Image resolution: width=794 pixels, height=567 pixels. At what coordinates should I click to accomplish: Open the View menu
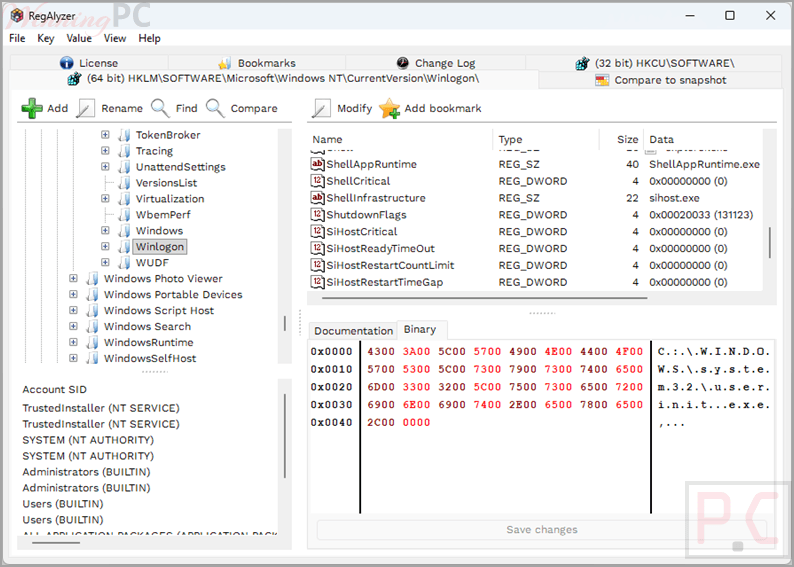[x=115, y=38]
